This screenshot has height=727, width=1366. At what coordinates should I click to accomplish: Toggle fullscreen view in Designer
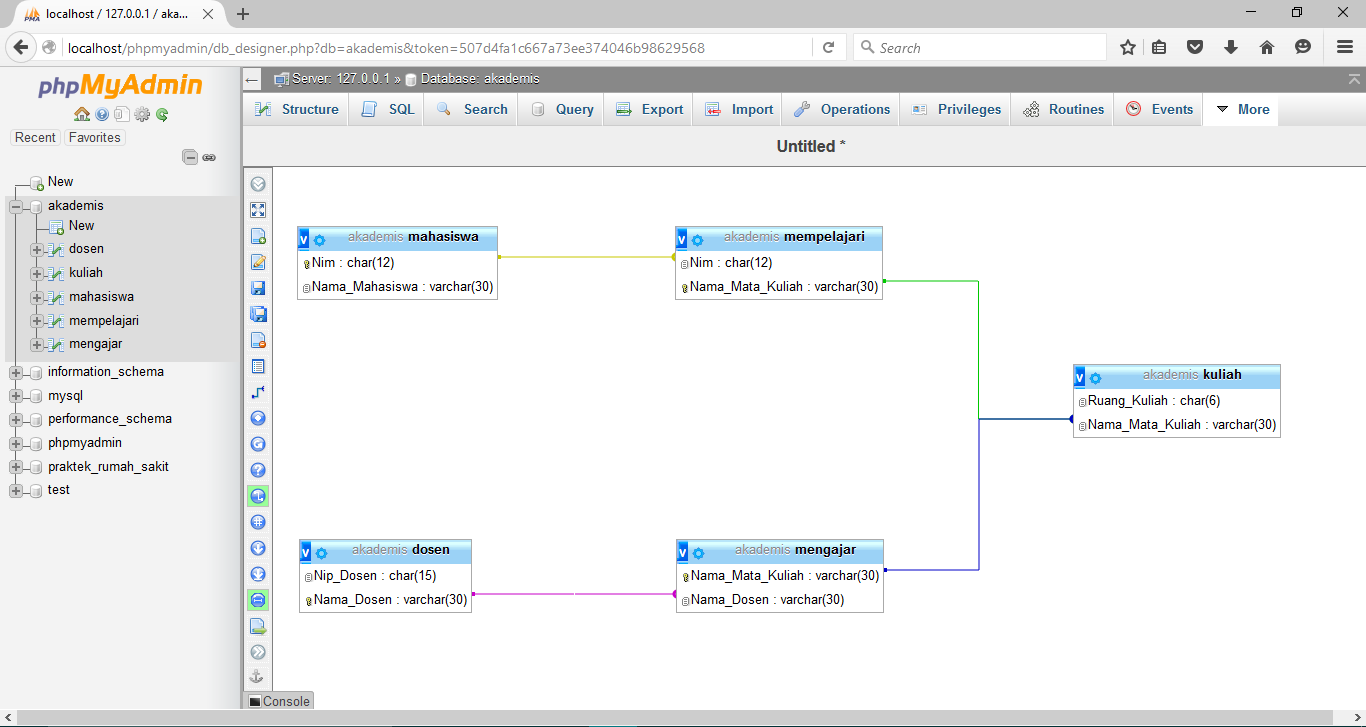point(258,210)
